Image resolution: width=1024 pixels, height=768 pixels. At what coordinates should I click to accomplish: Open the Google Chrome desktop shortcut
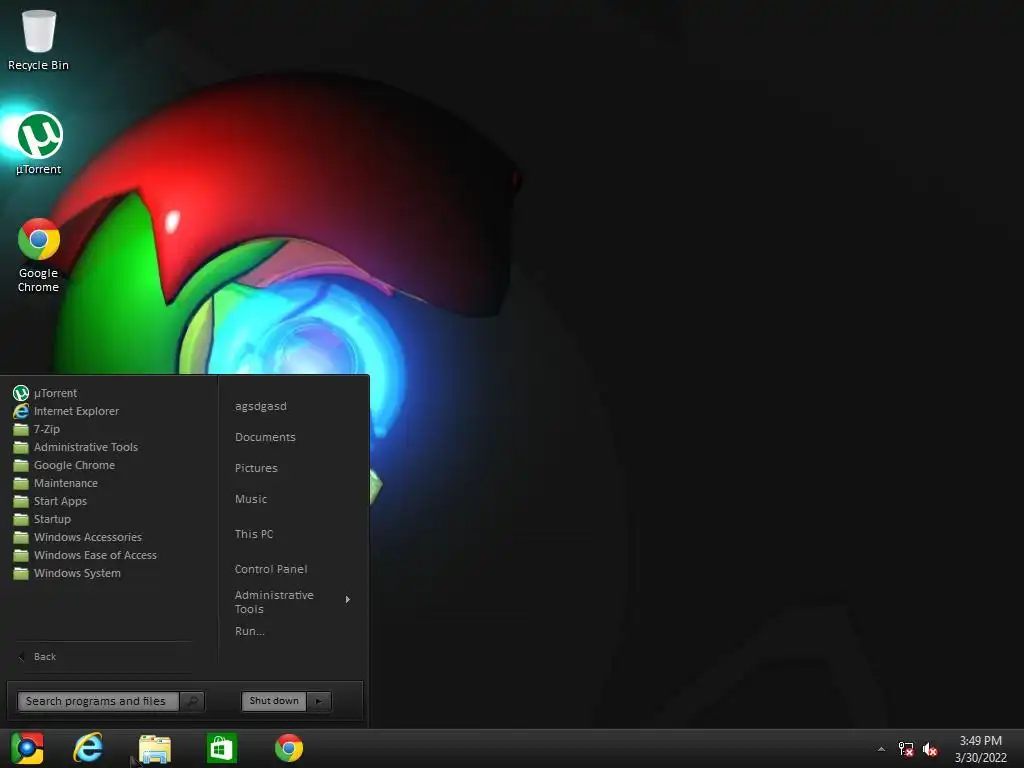coord(39,255)
